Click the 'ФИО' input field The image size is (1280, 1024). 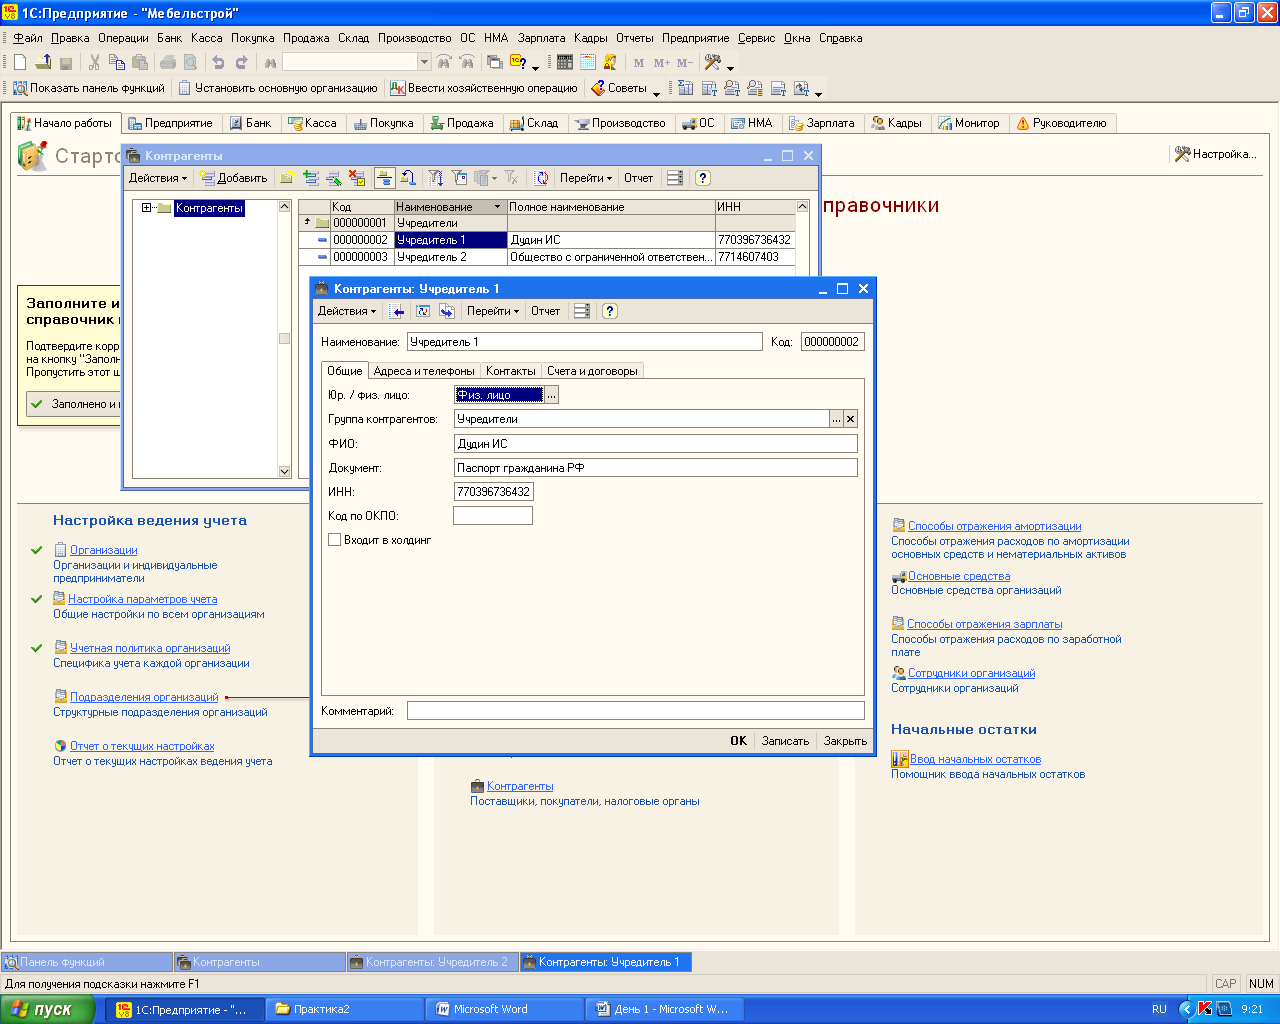[655, 443]
